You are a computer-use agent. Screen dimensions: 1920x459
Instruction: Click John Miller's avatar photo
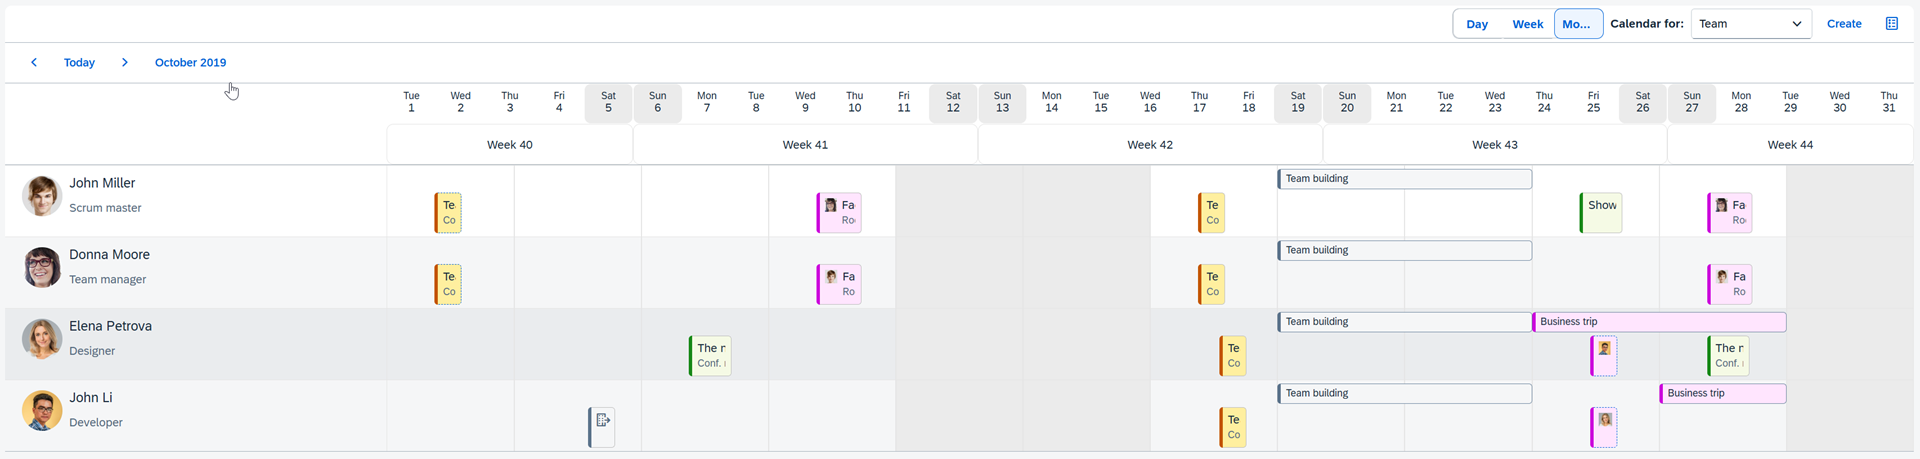coord(42,196)
